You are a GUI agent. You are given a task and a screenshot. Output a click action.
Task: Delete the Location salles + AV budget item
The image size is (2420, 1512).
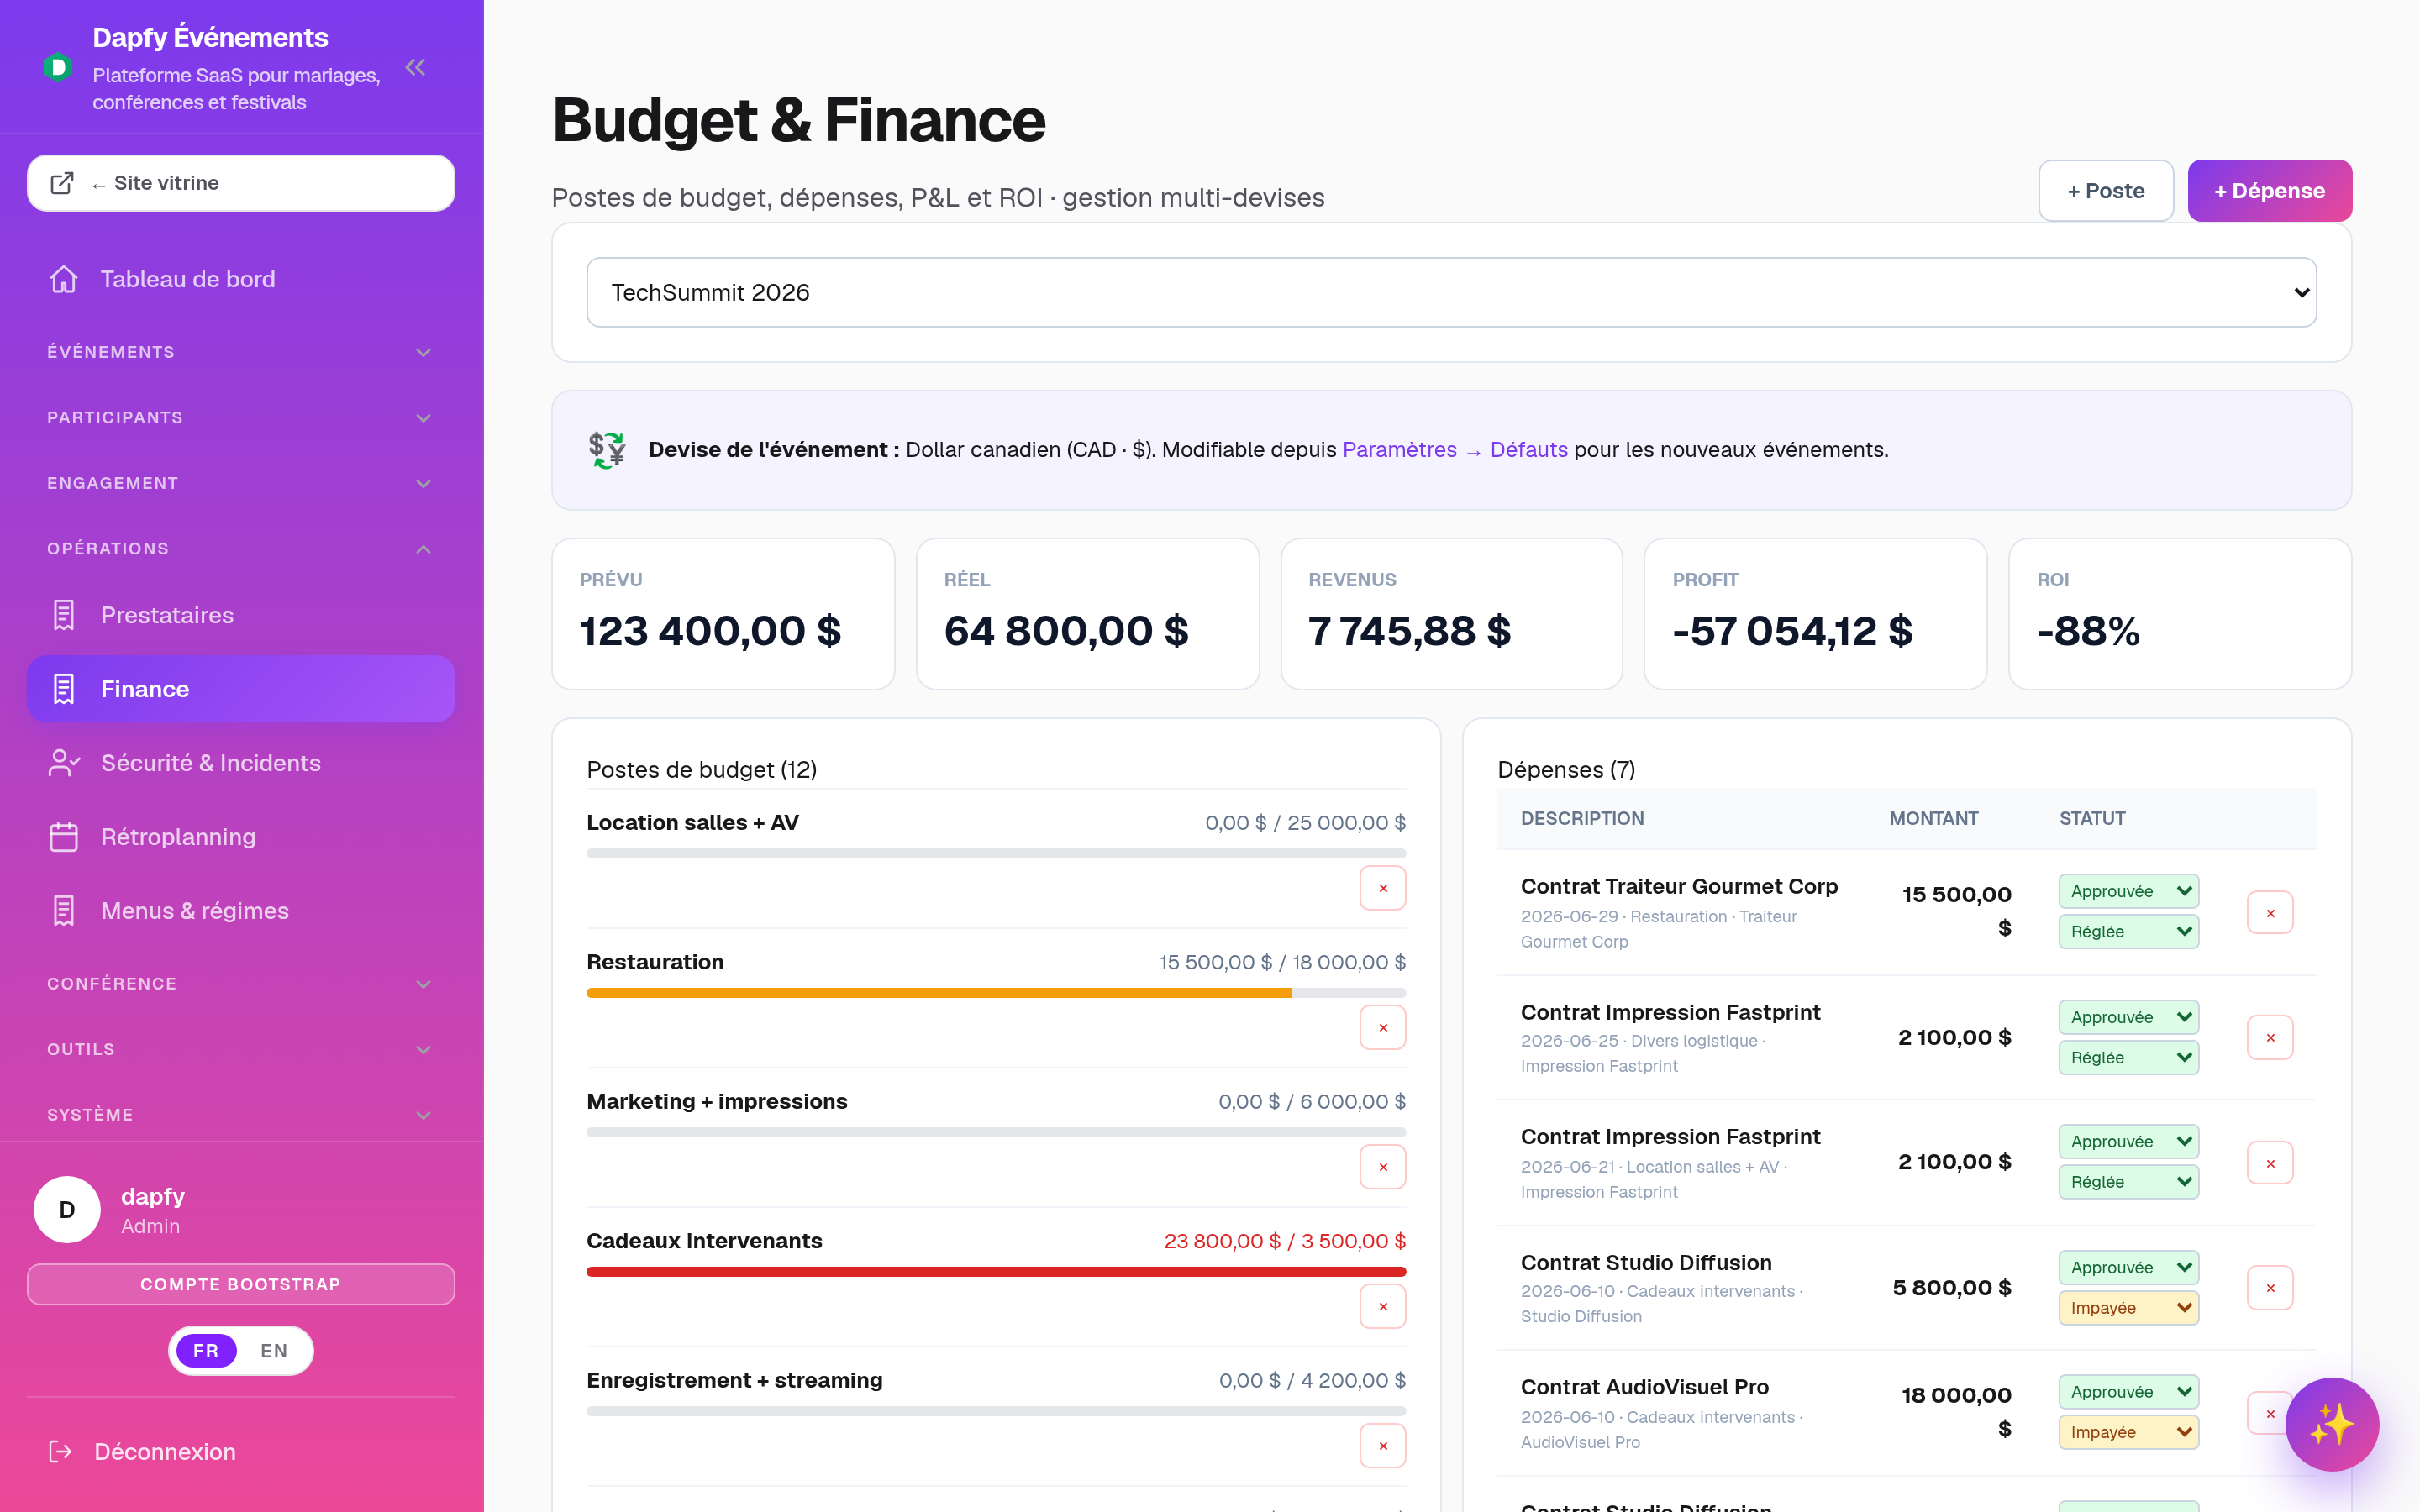tap(1383, 888)
